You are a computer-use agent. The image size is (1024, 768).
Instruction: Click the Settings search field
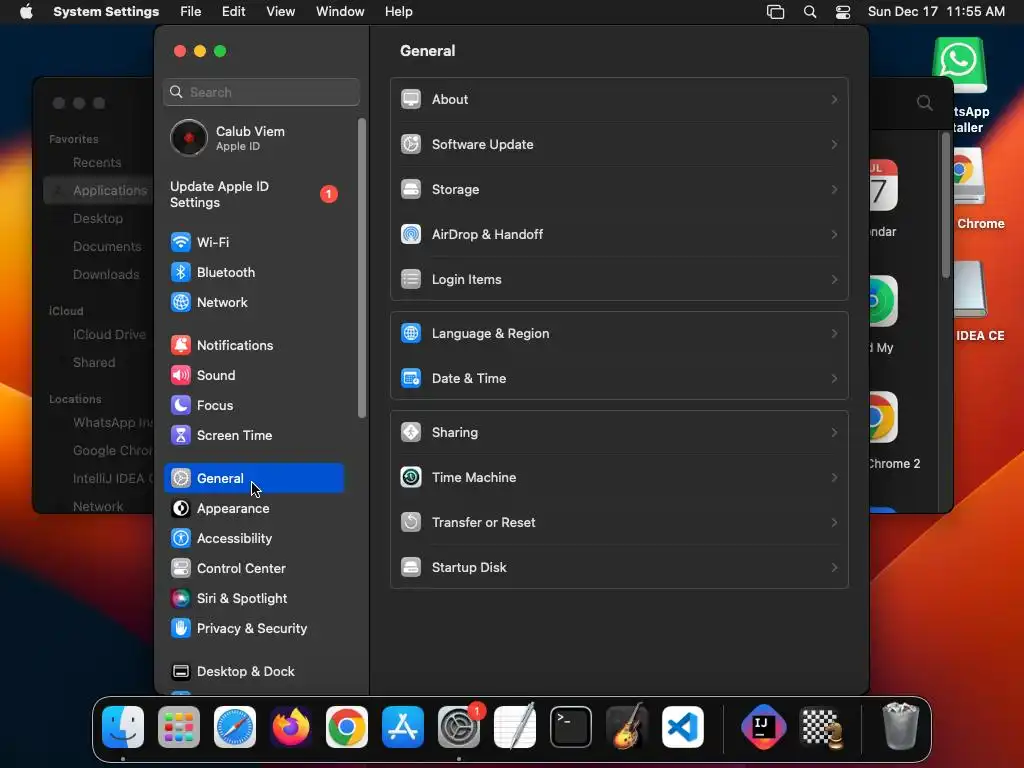(261, 92)
